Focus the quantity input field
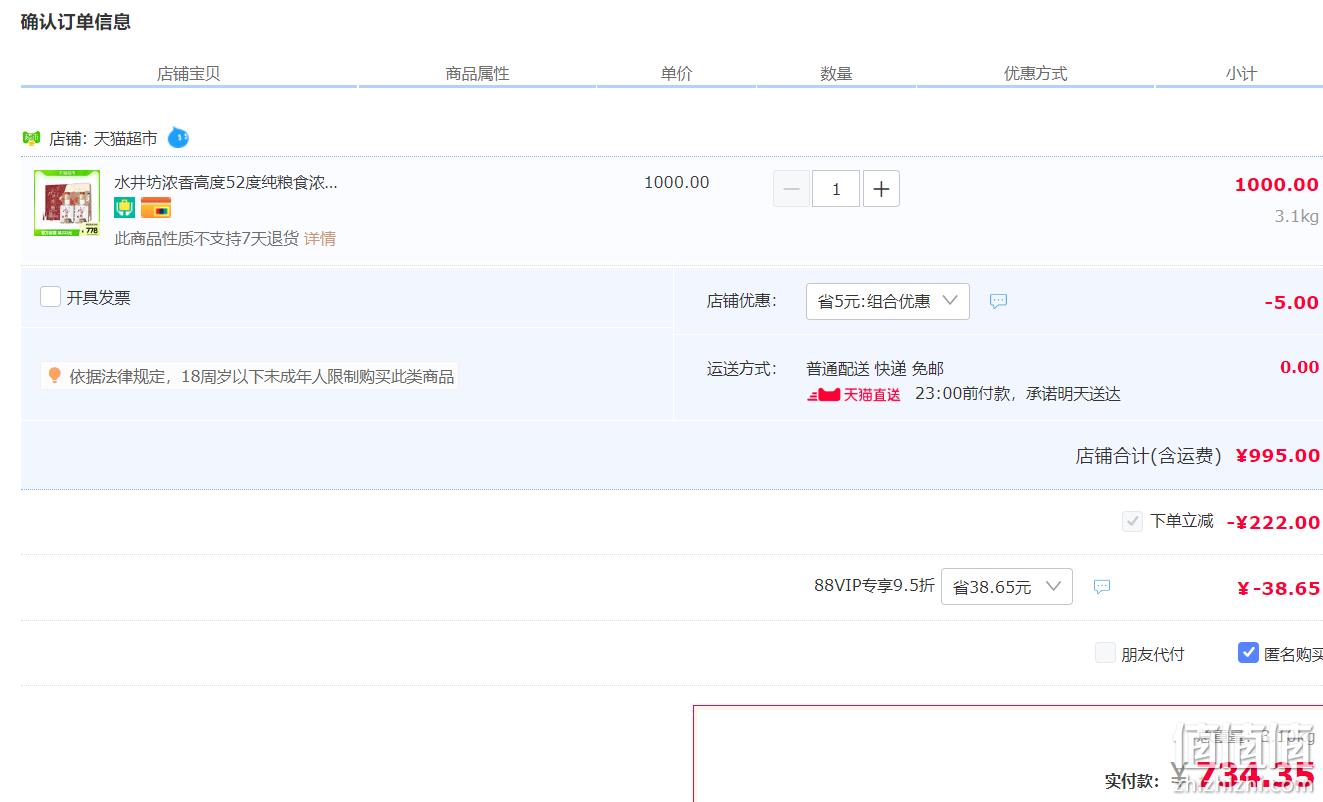 click(836, 189)
